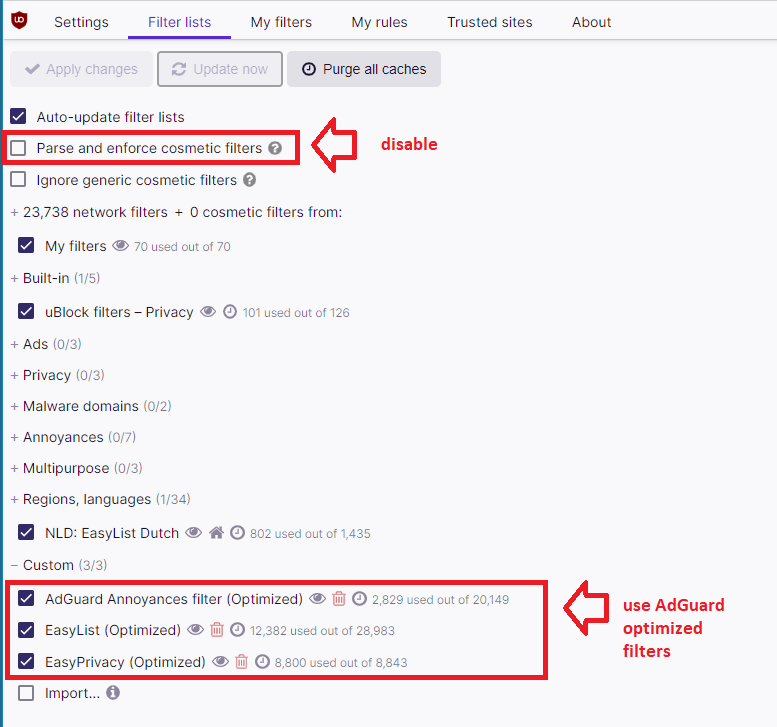Click the Purge all caches button
777x727 pixels.
coord(364,69)
